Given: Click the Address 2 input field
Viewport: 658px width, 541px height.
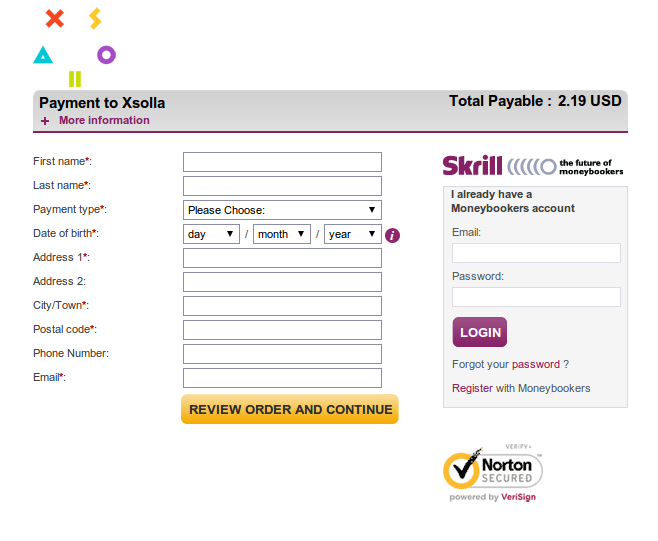Looking at the screenshot, I should tap(282, 282).
